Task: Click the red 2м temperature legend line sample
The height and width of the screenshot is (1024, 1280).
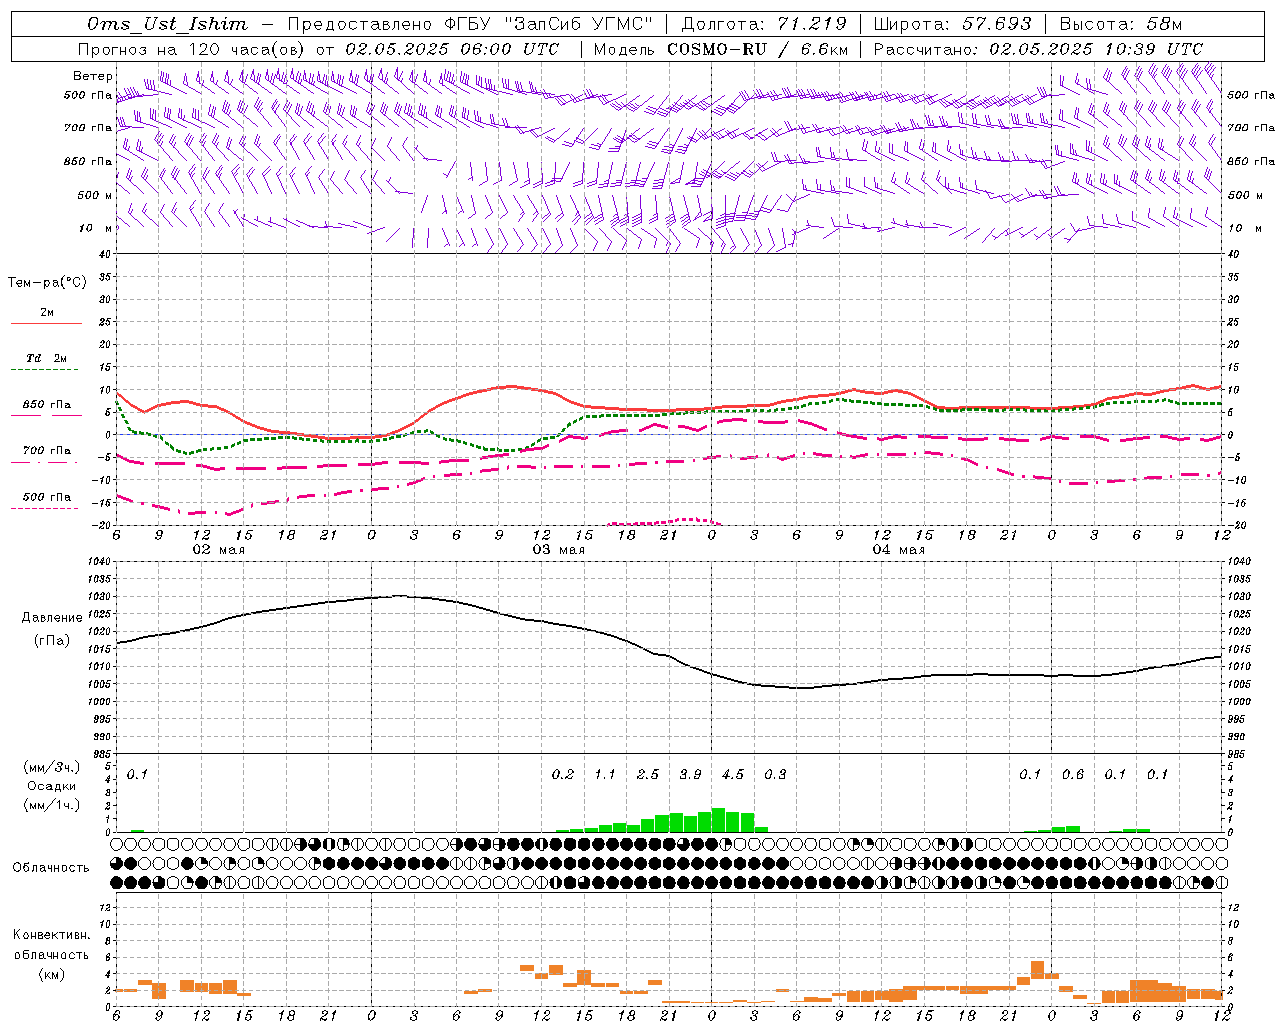Action: 46,324
